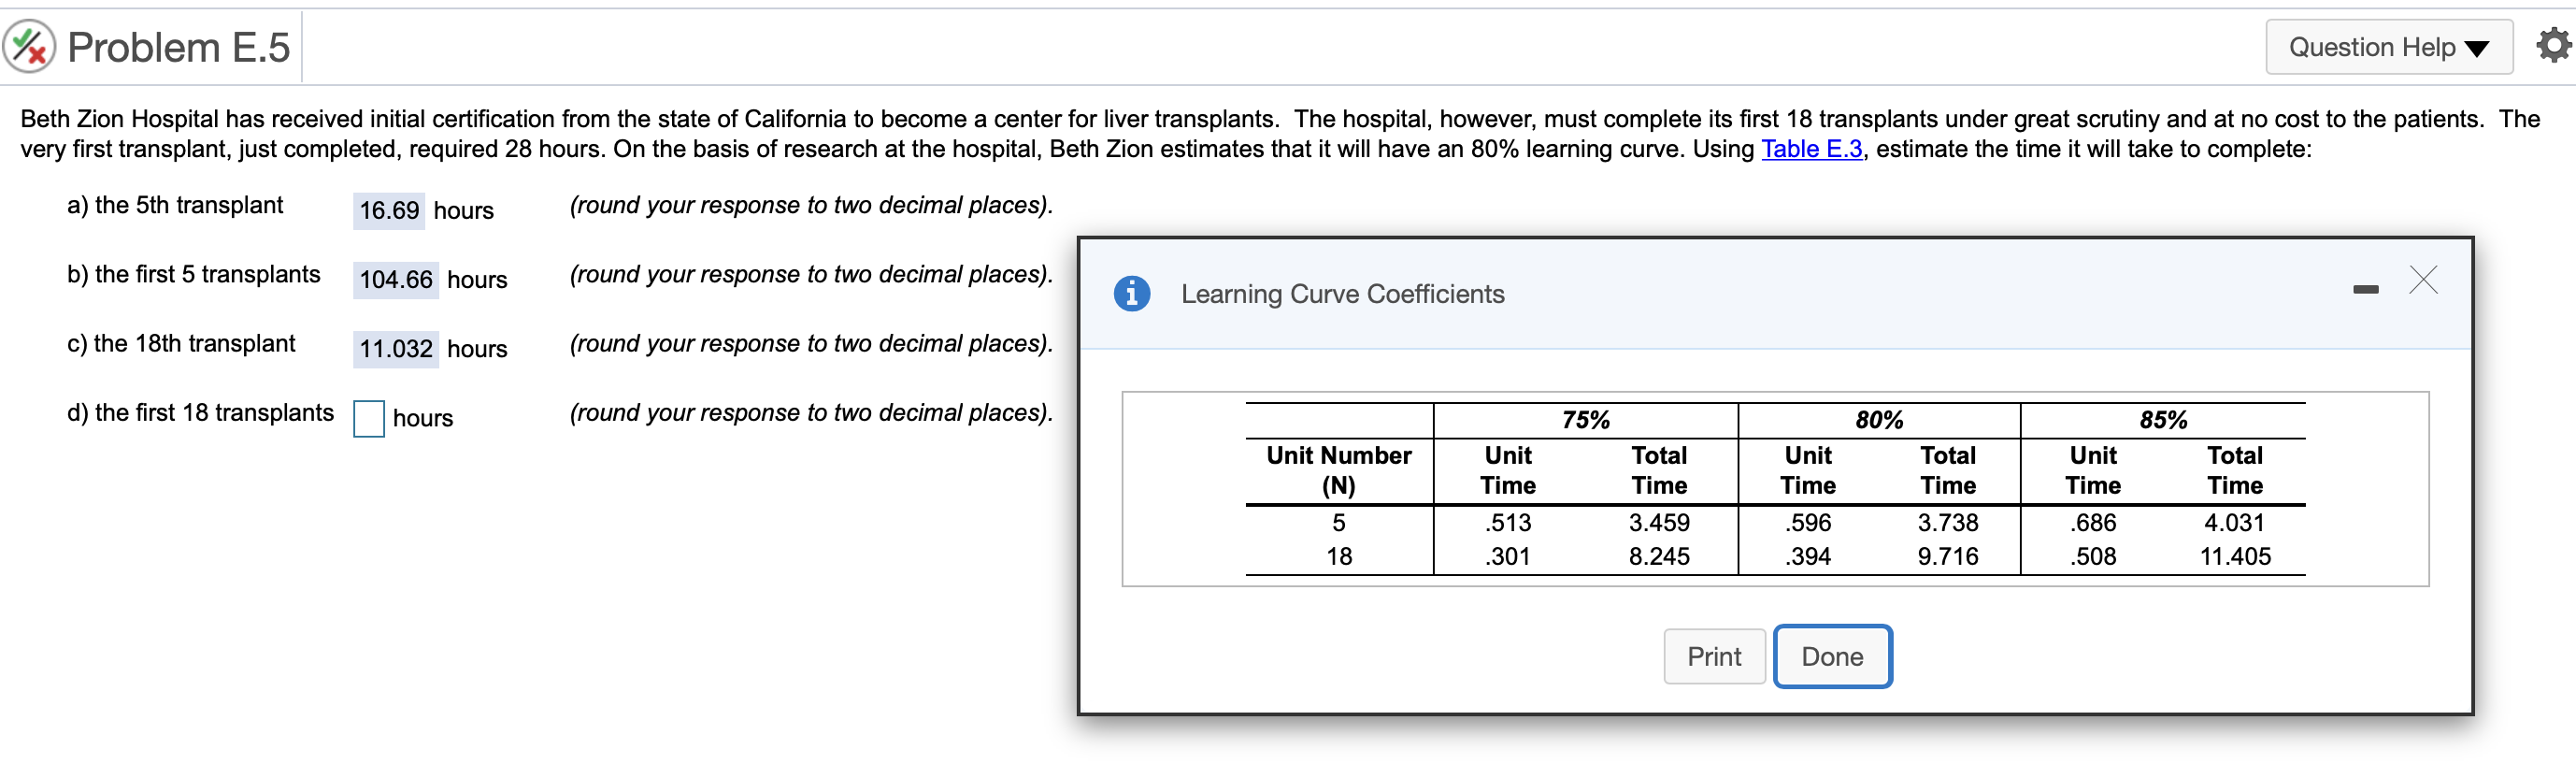
Task: Select the 104.66 hours answer field
Action: (394, 280)
